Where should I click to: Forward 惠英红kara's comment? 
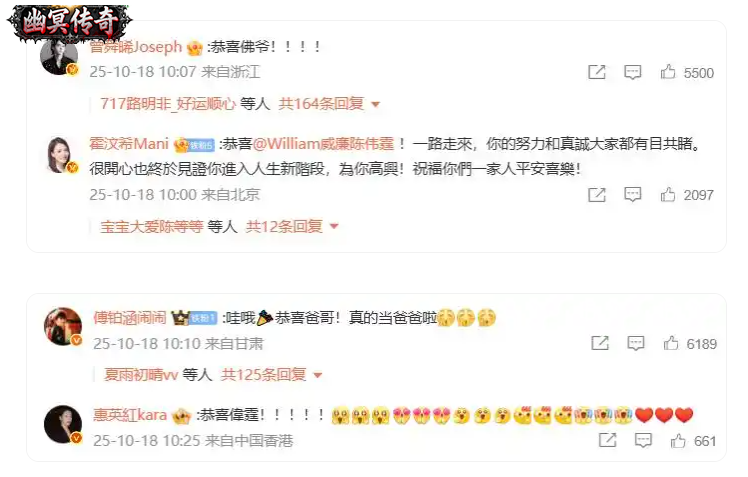(607, 440)
